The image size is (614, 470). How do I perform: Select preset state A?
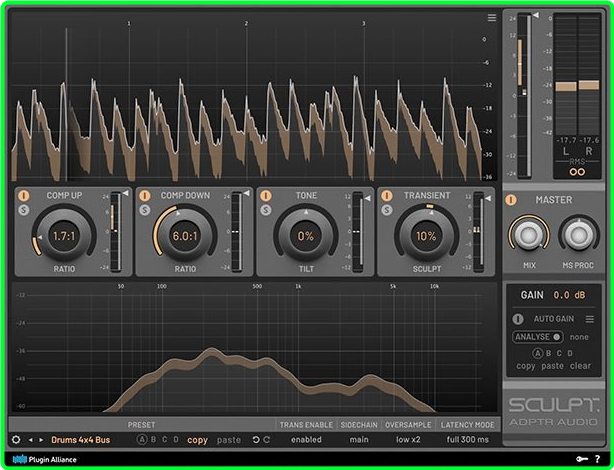(x=142, y=440)
